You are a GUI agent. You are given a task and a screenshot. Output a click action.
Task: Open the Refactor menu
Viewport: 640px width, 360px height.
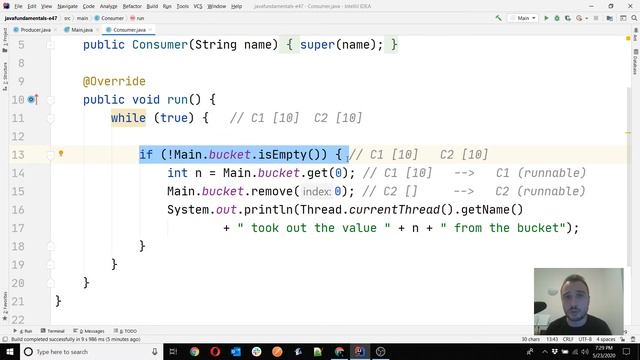[132, 6]
